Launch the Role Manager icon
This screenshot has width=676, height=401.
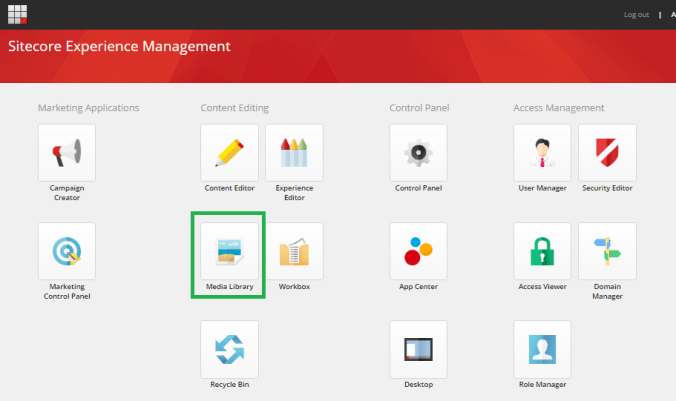[542, 349]
